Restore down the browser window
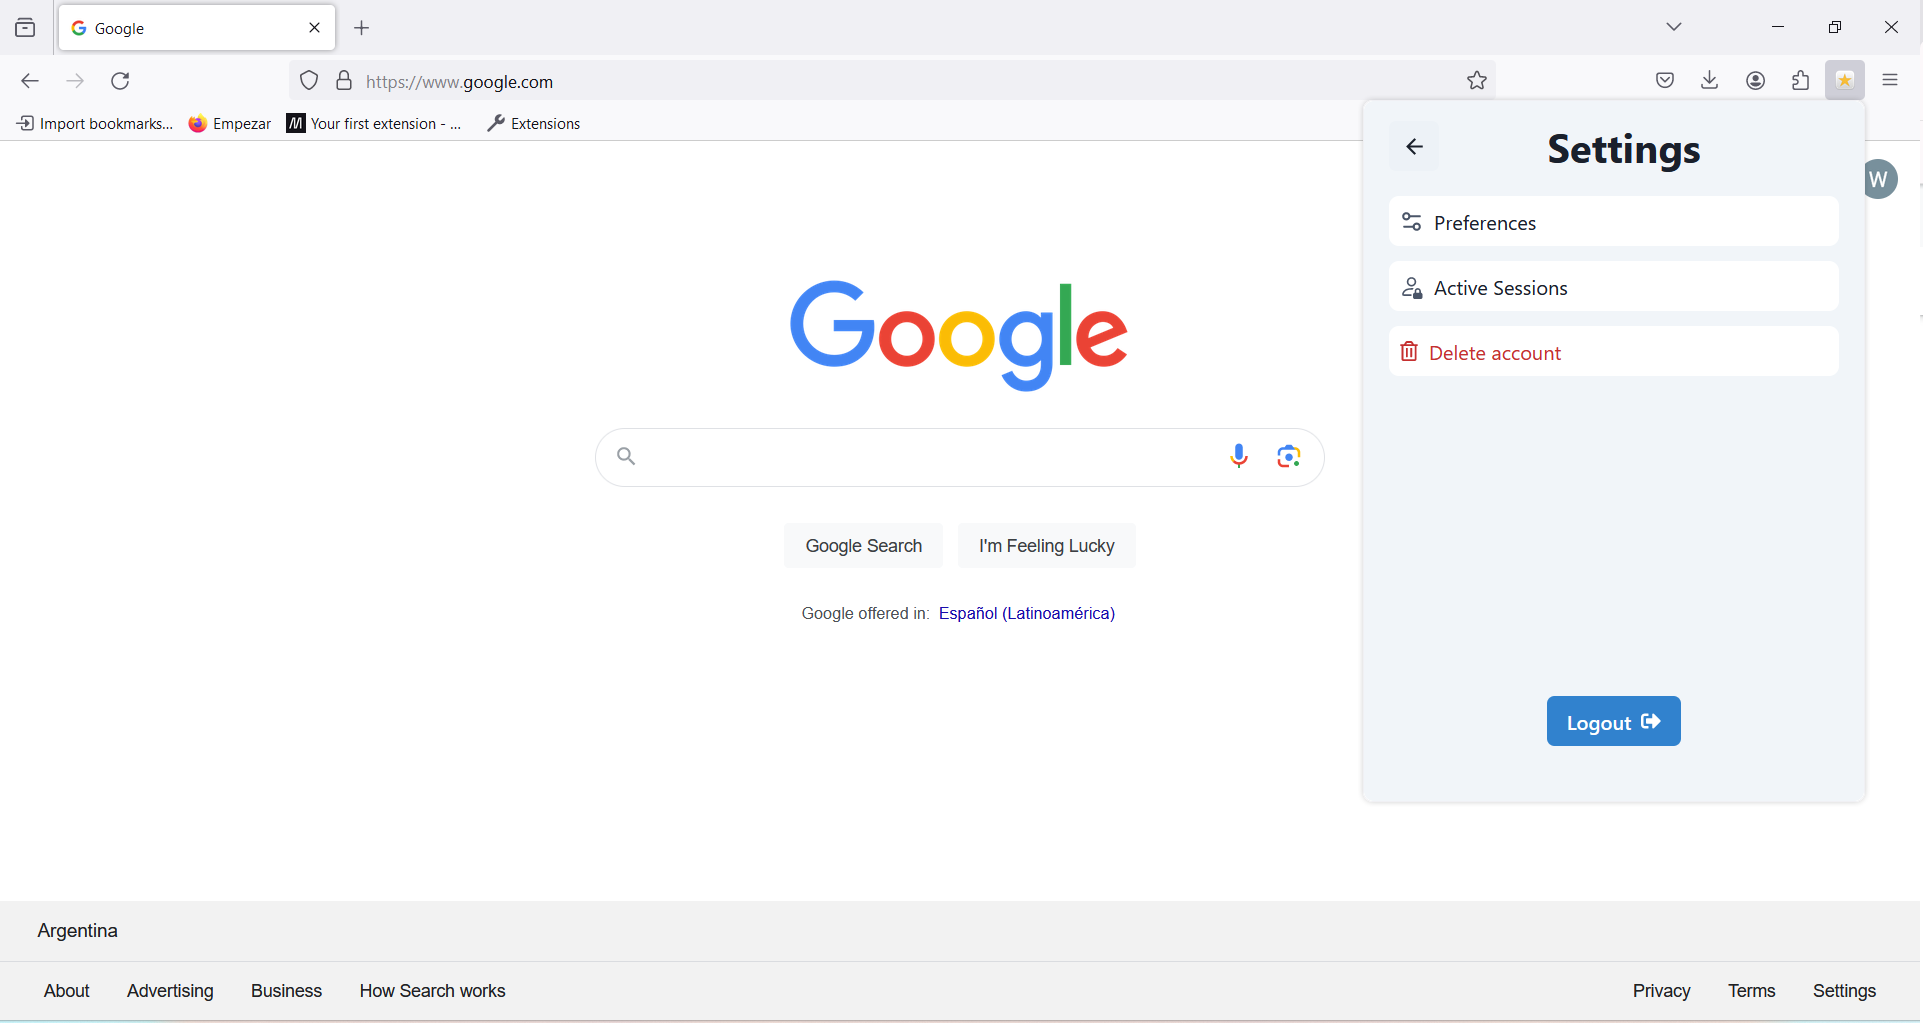The image size is (1923, 1023). (1834, 27)
